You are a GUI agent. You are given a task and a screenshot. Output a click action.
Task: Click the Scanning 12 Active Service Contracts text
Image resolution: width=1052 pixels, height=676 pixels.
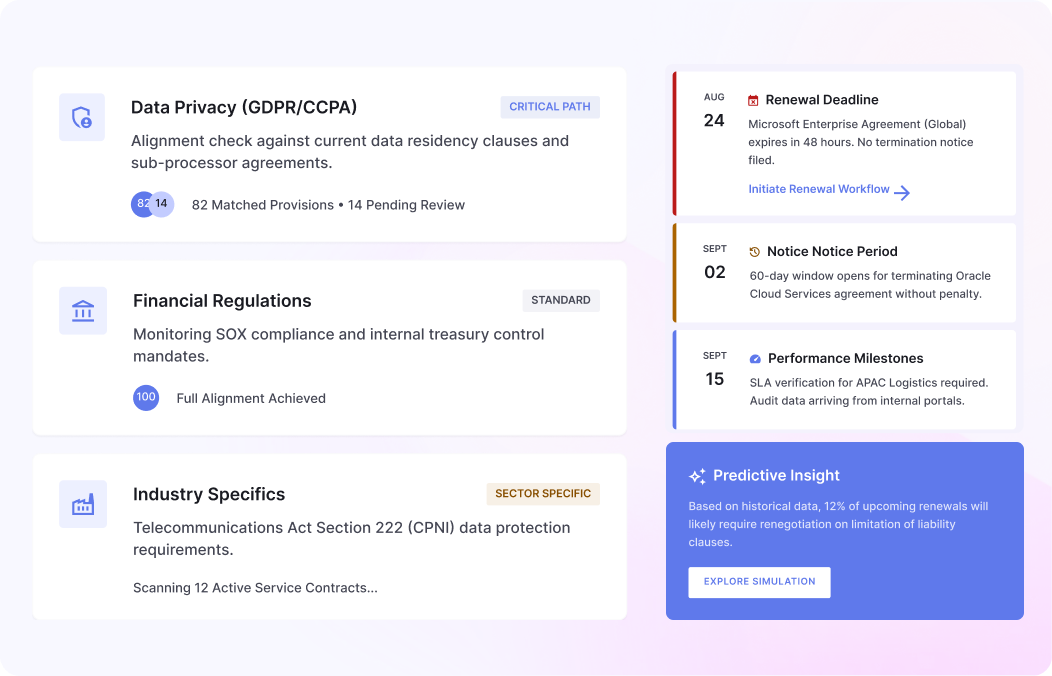click(256, 588)
